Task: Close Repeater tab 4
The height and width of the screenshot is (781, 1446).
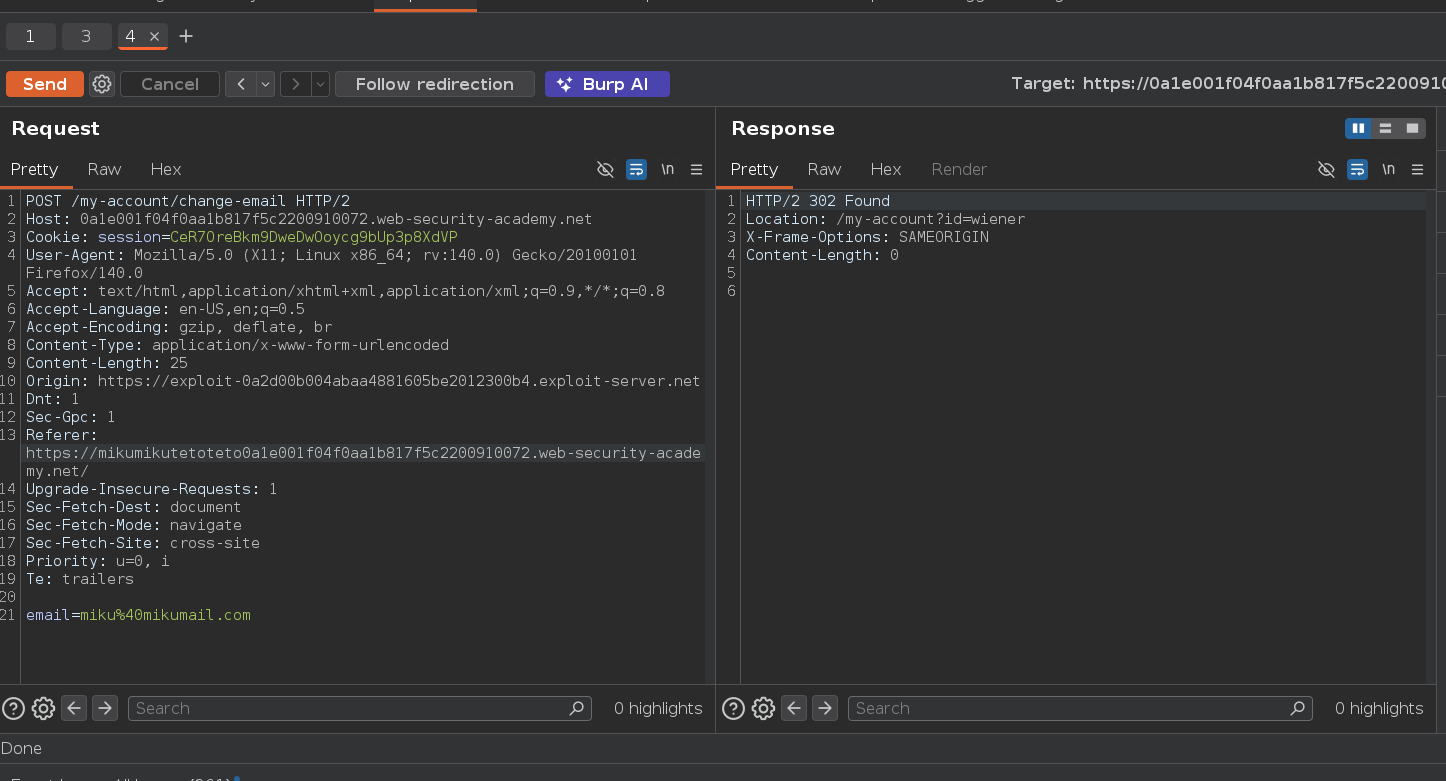Action: click(x=154, y=37)
